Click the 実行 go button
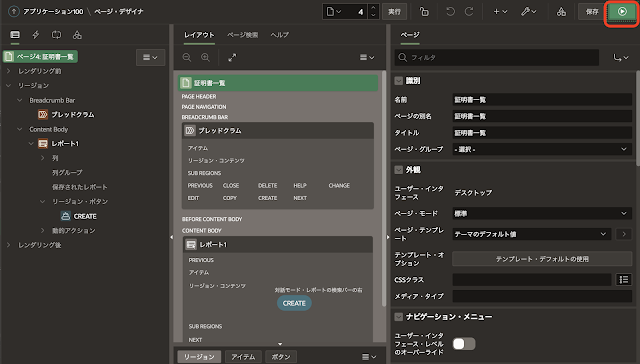Viewport: 640px width, 364px height. 394,12
